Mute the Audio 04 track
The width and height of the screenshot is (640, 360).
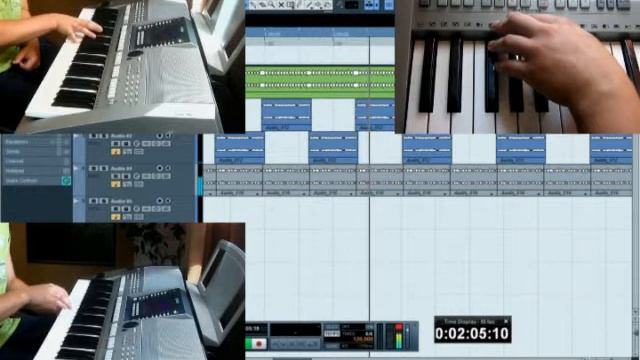tap(93, 168)
